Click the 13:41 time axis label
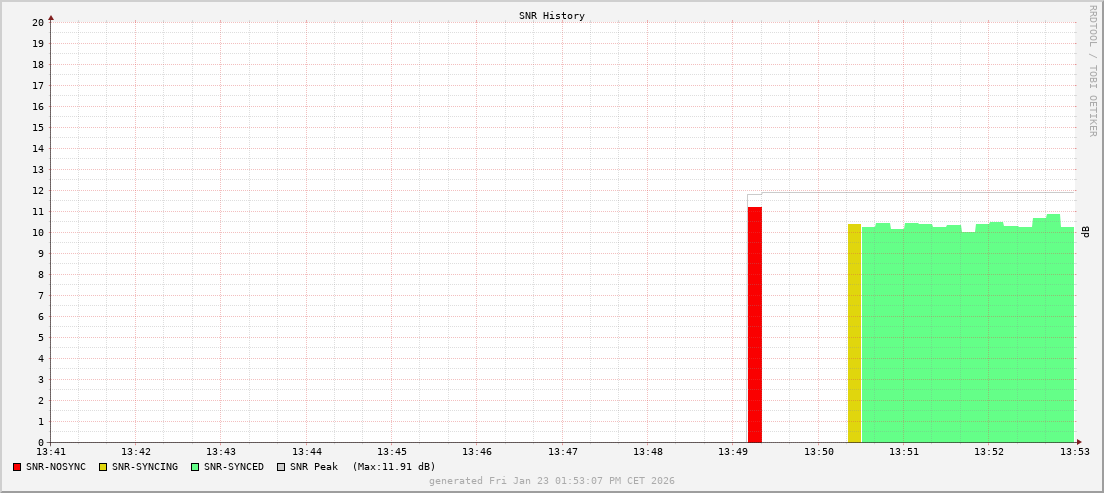Screen dimensions: 1104x493 point(51,452)
